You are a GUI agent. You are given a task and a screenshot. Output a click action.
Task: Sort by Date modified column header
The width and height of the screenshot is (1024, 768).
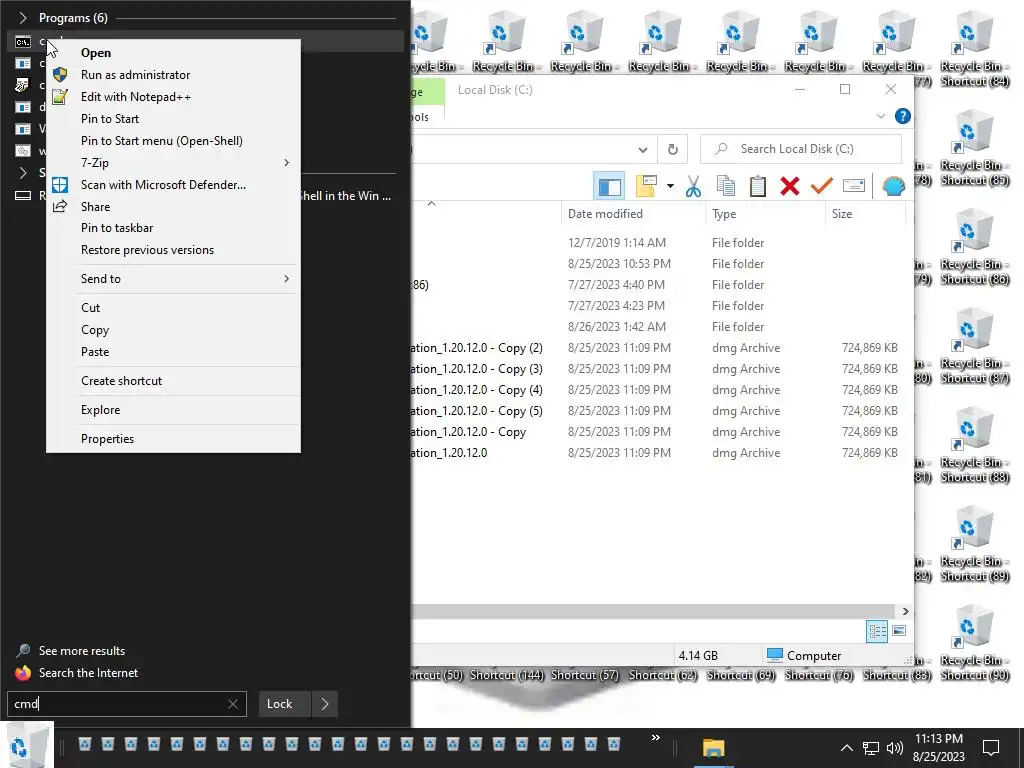point(632,214)
